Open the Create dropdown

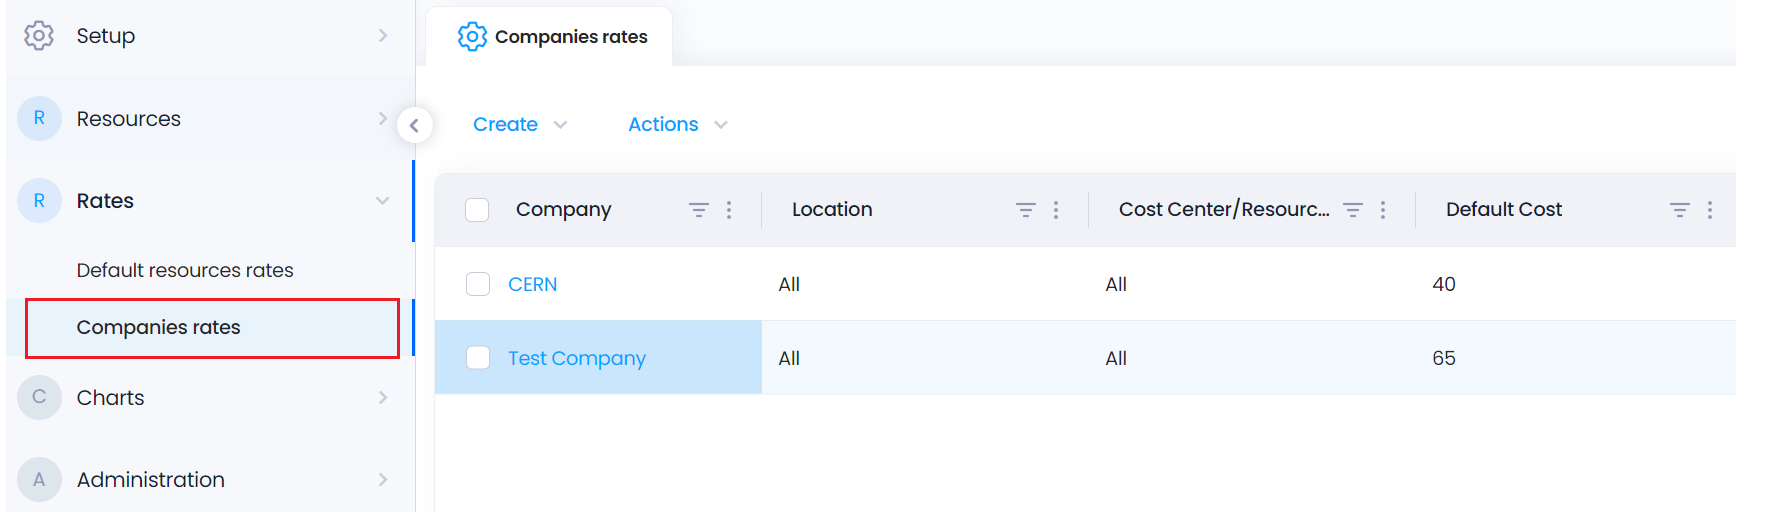click(520, 125)
